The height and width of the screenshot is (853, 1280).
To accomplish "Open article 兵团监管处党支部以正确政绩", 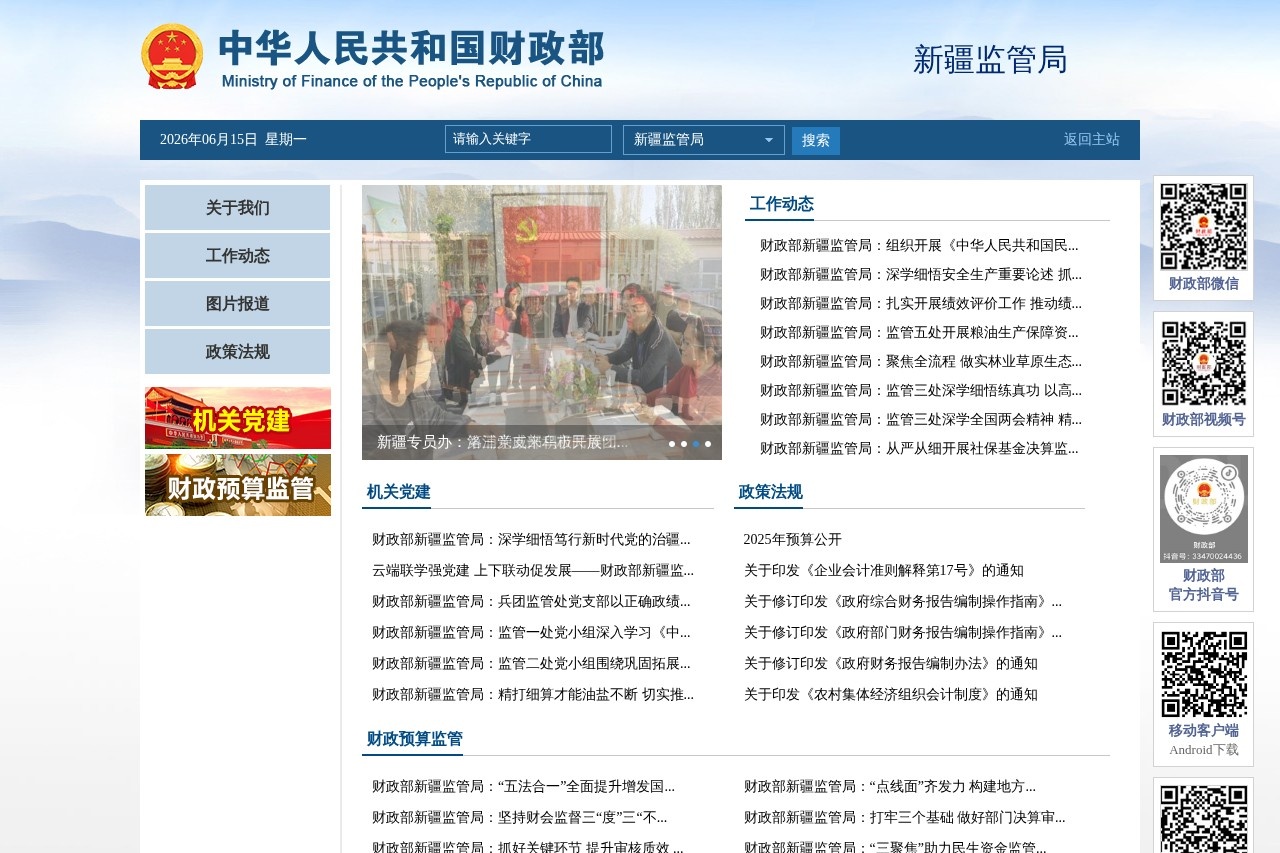I will (531, 602).
